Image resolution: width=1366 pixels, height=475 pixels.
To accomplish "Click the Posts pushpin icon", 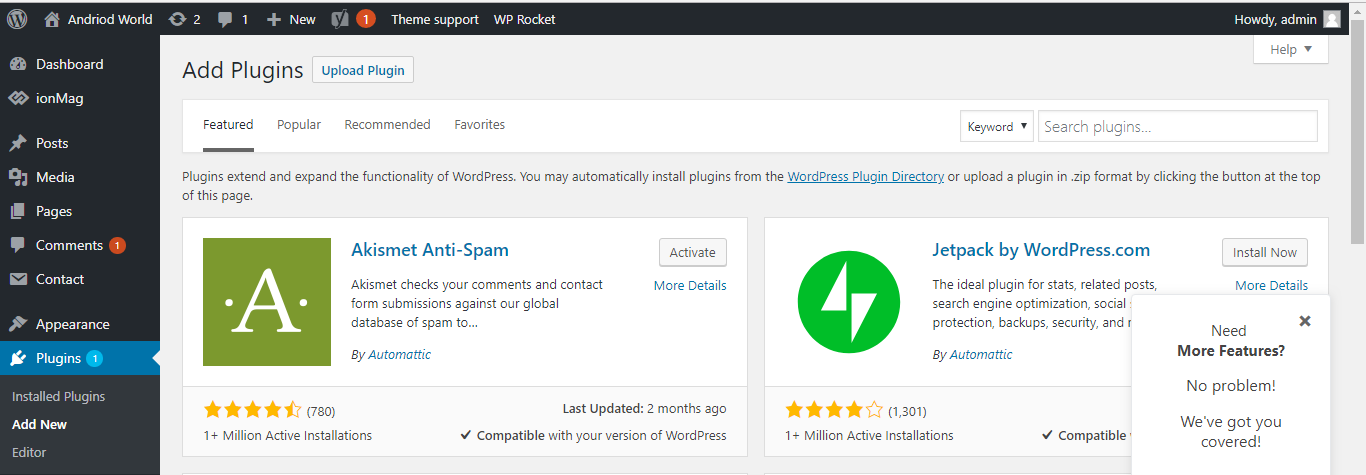I will click(x=18, y=143).
